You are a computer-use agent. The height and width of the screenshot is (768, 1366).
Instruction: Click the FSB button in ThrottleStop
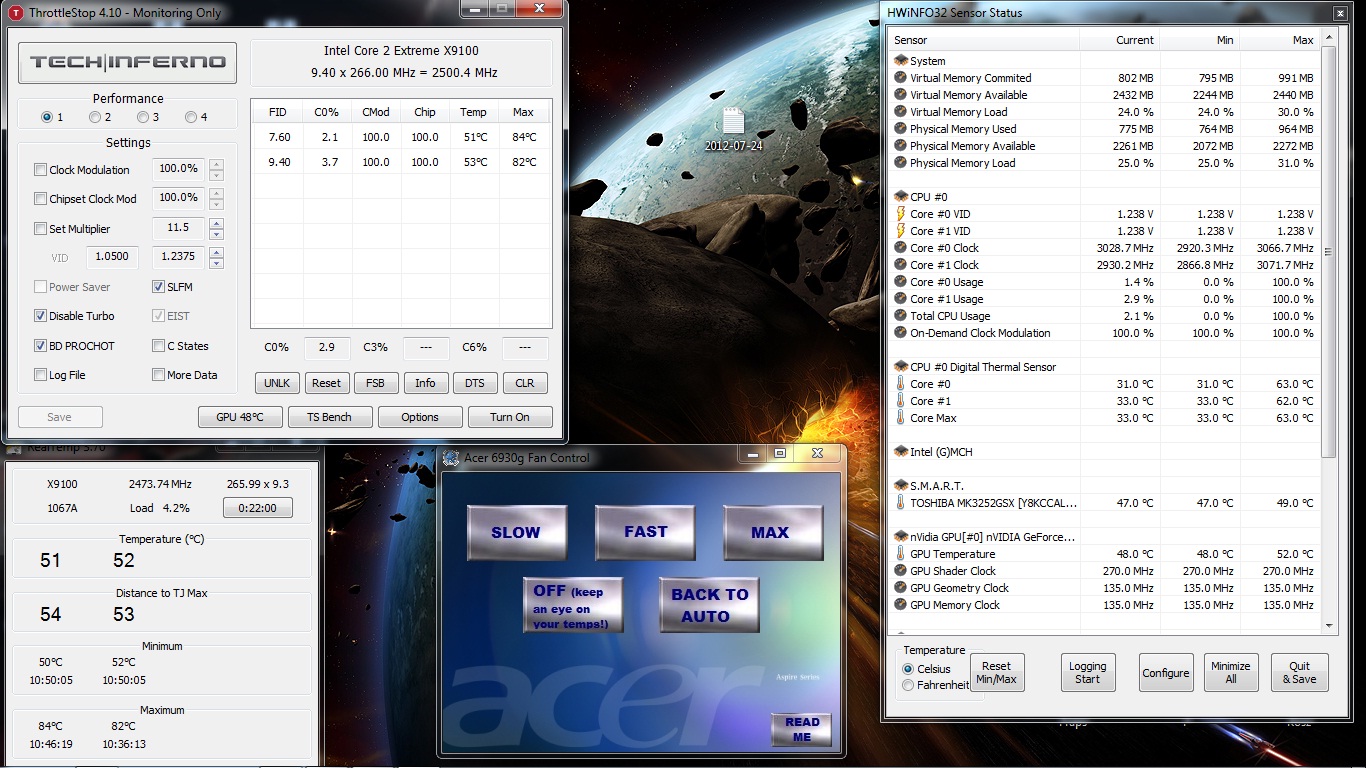(375, 383)
